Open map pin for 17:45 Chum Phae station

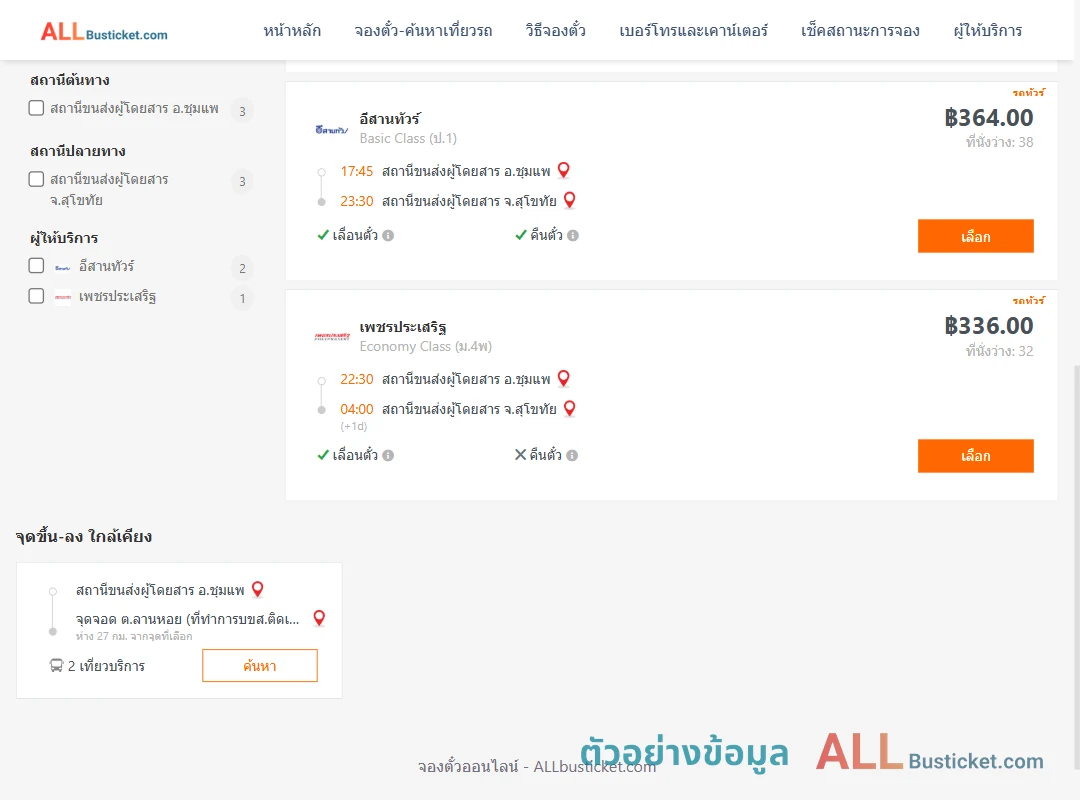coord(563,170)
